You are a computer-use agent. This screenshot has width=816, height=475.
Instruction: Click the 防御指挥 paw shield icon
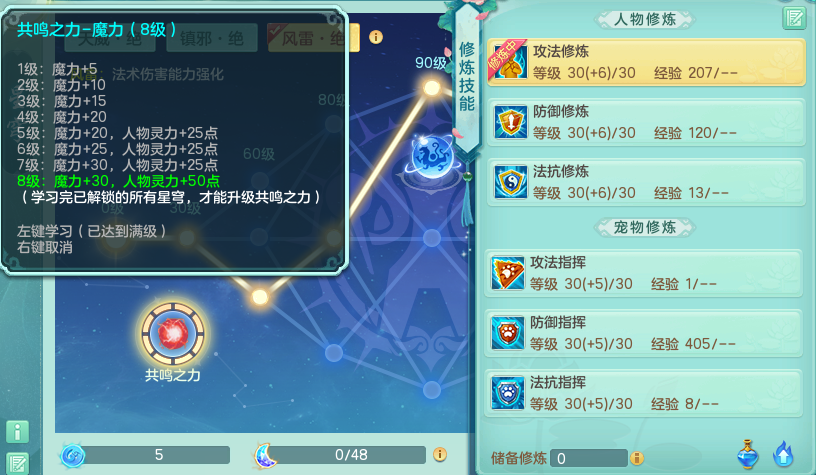pos(507,333)
